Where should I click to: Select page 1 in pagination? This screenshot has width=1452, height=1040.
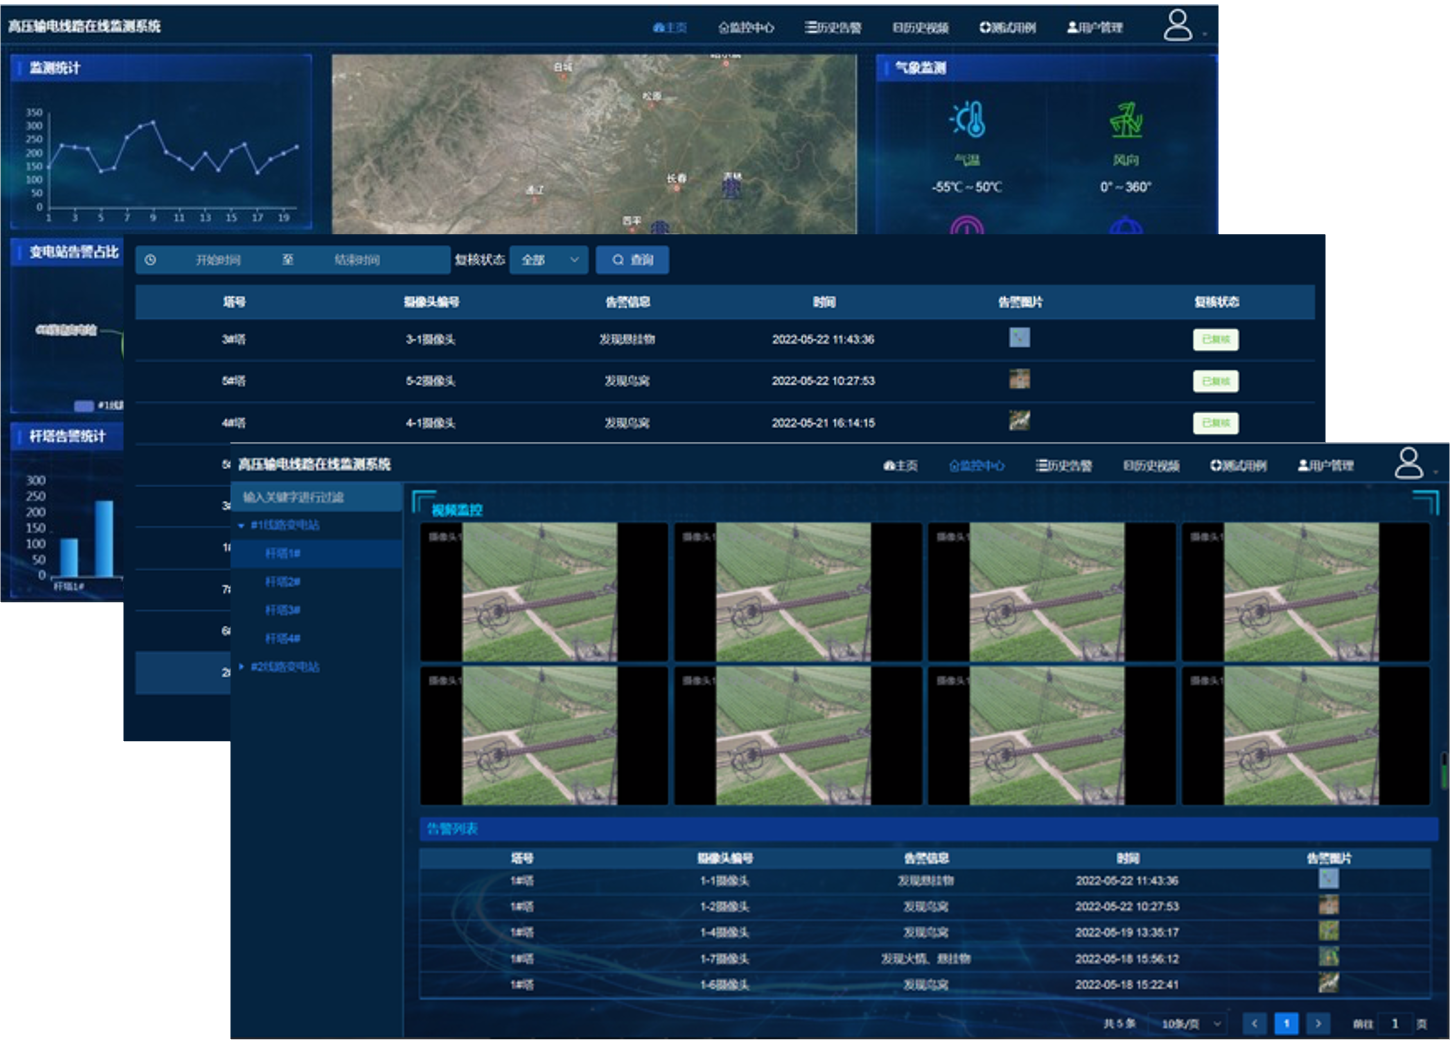(1287, 1023)
